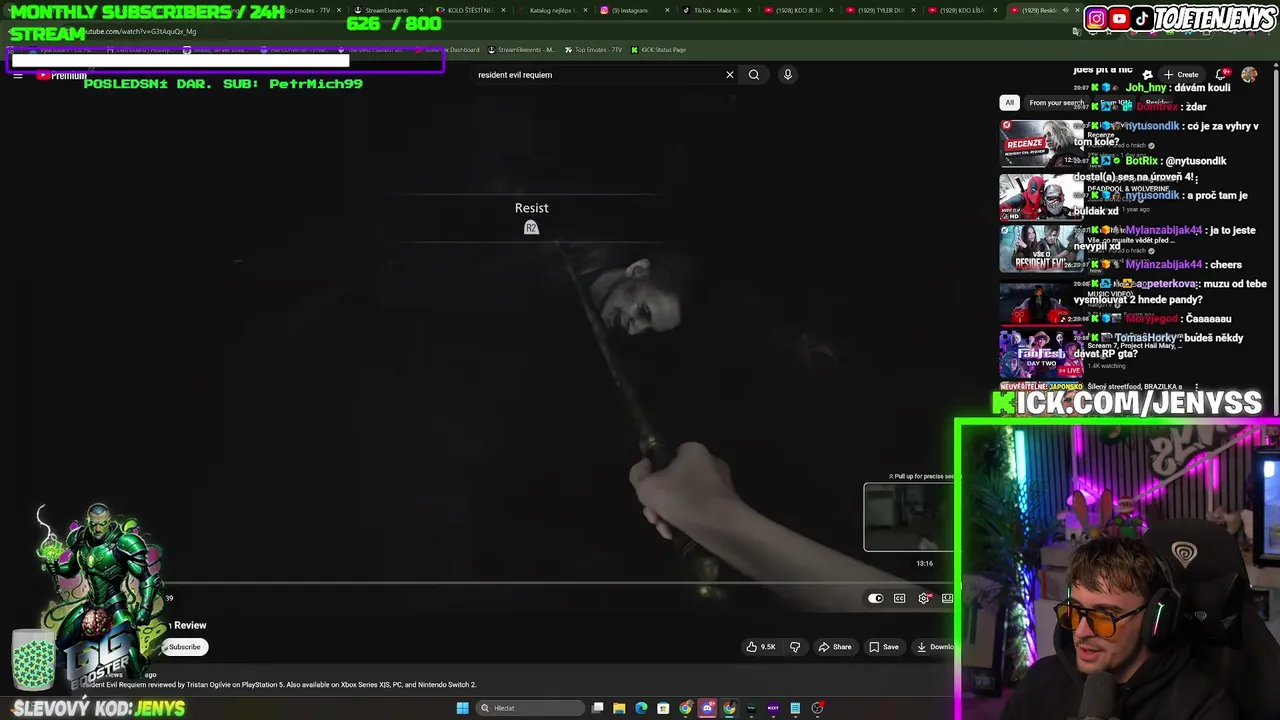This screenshot has height=720, width=1280.
Task: Seek using the video progress bar
Action: coord(560,582)
